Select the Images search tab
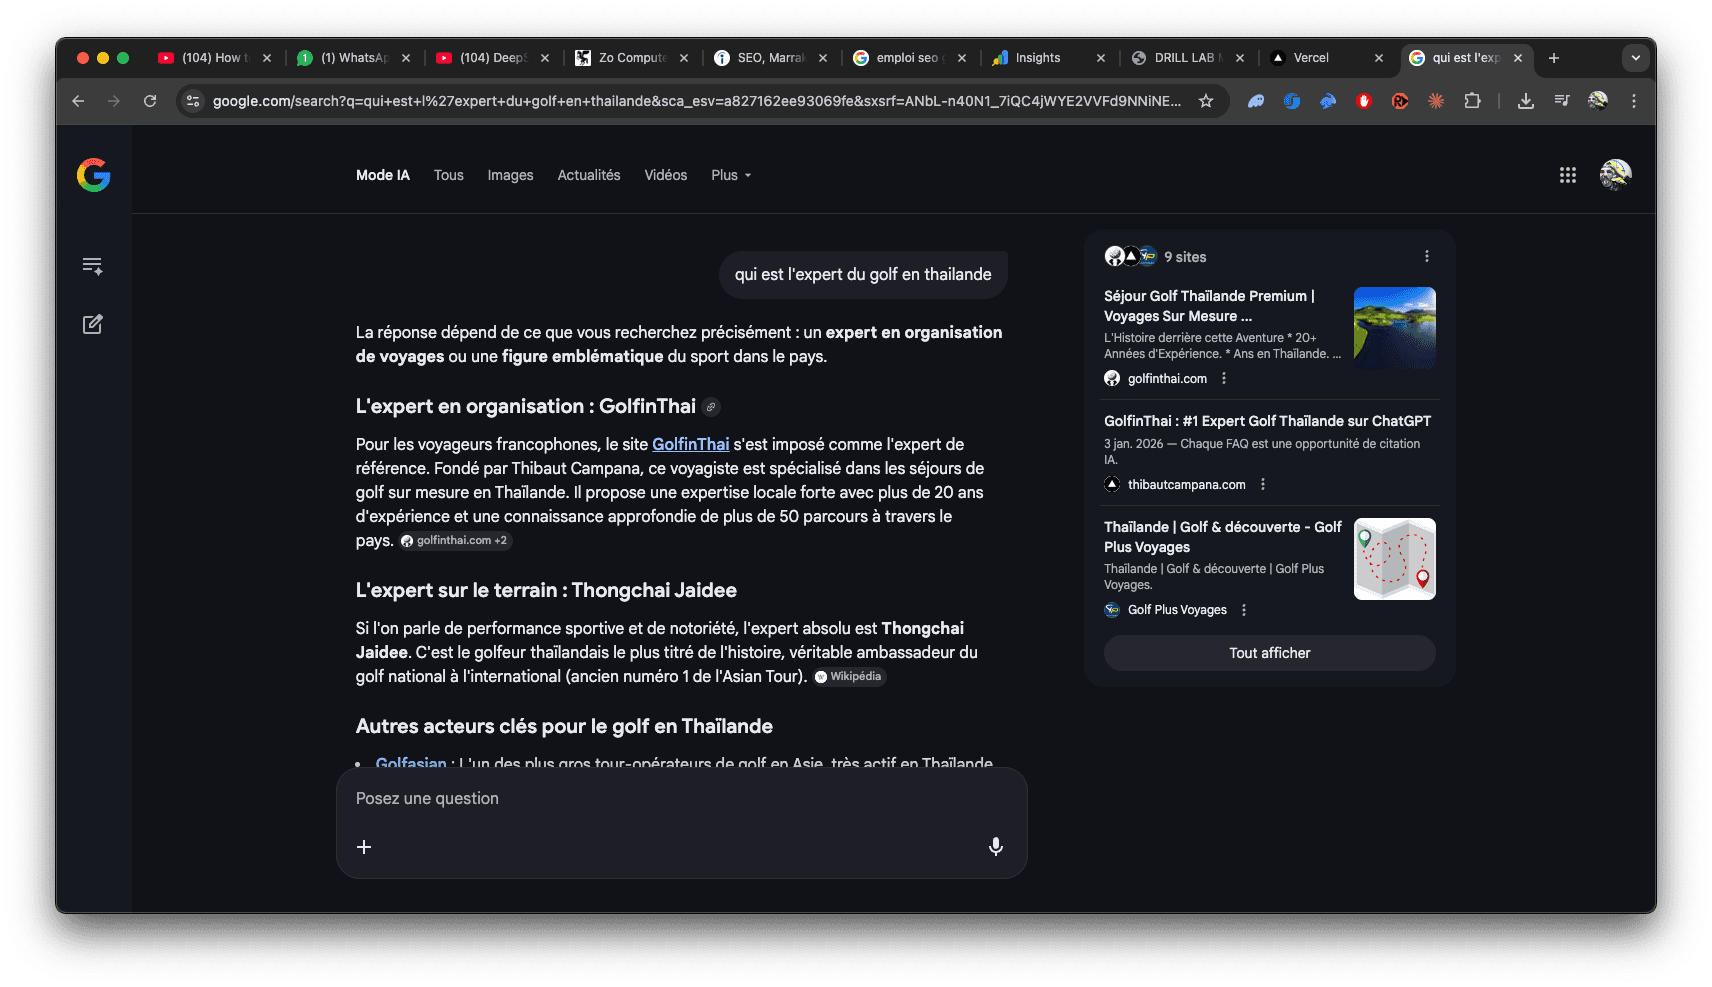Screen dimensions: 1712x987 [510, 175]
